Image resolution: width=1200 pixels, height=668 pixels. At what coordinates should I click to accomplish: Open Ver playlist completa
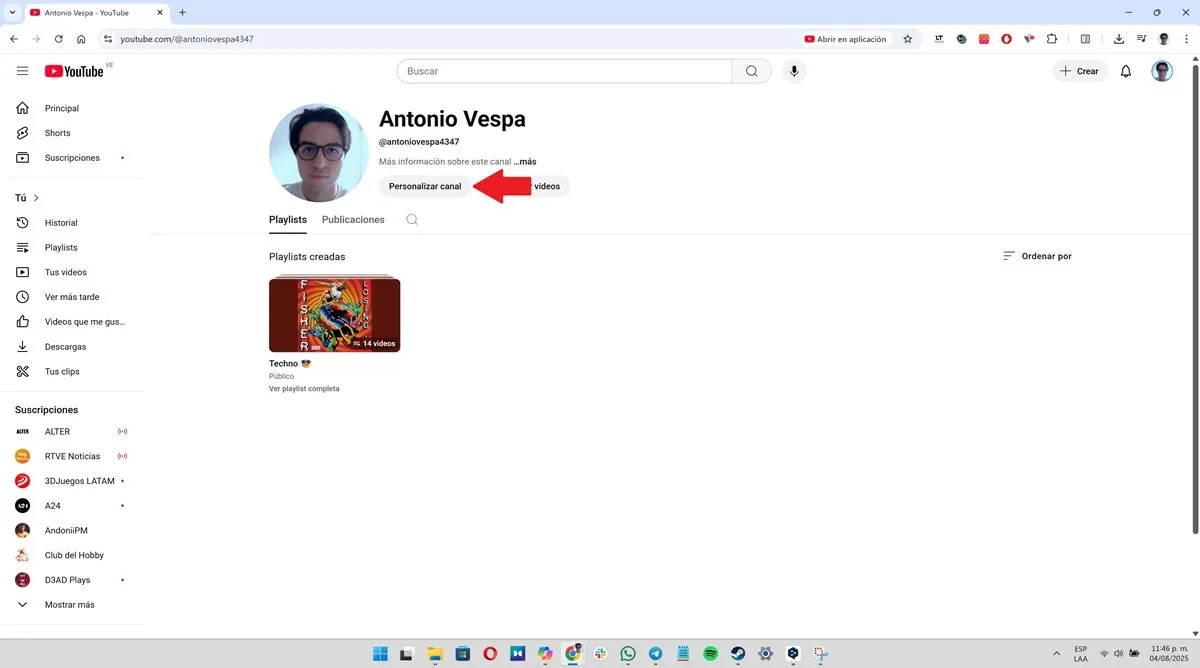pos(304,388)
